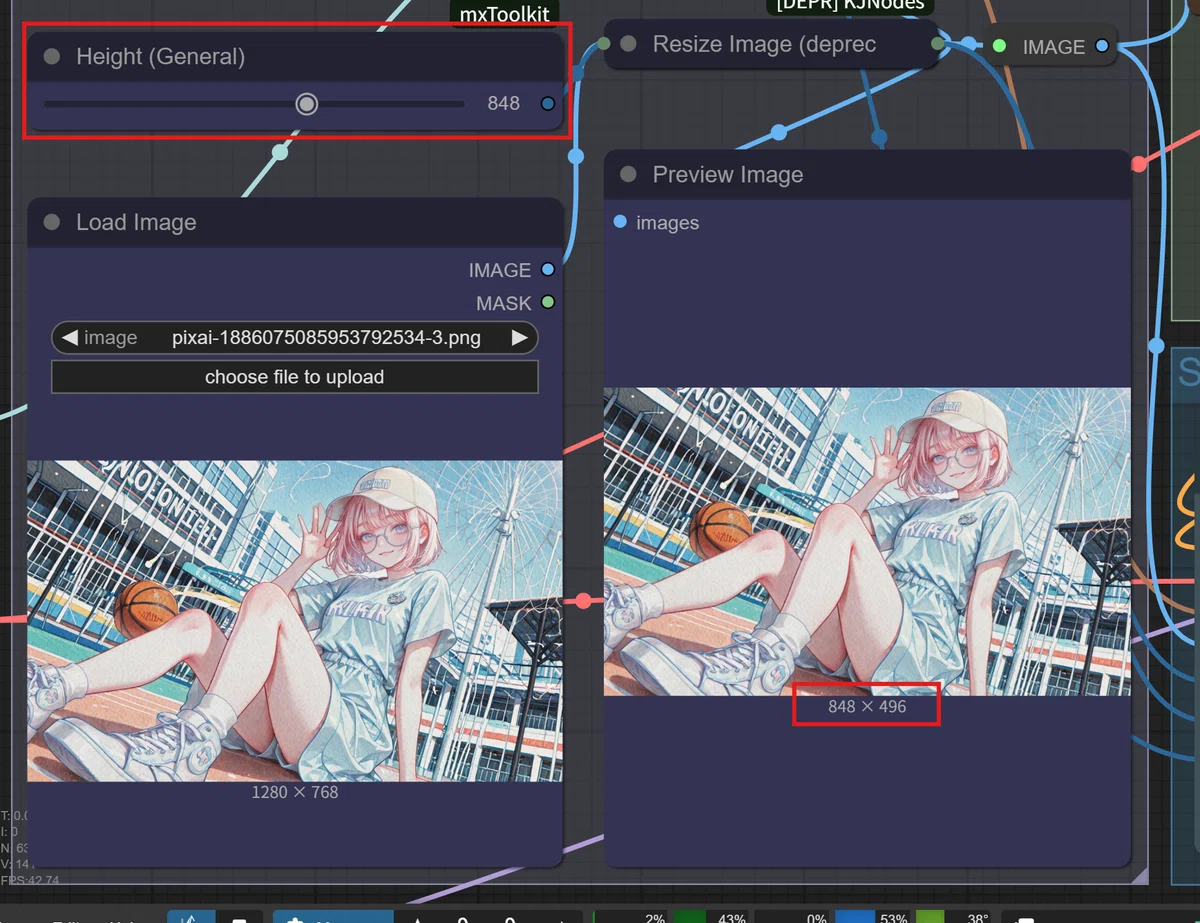Click the mxToolkit badge above Height node

[505, 13]
